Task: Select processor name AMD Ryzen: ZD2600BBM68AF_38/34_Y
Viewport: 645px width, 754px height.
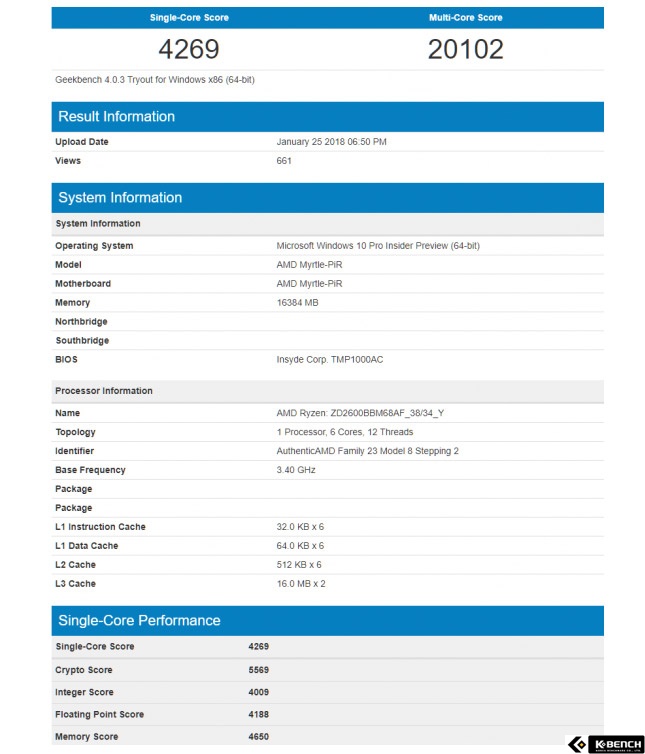Action: coord(360,413)
